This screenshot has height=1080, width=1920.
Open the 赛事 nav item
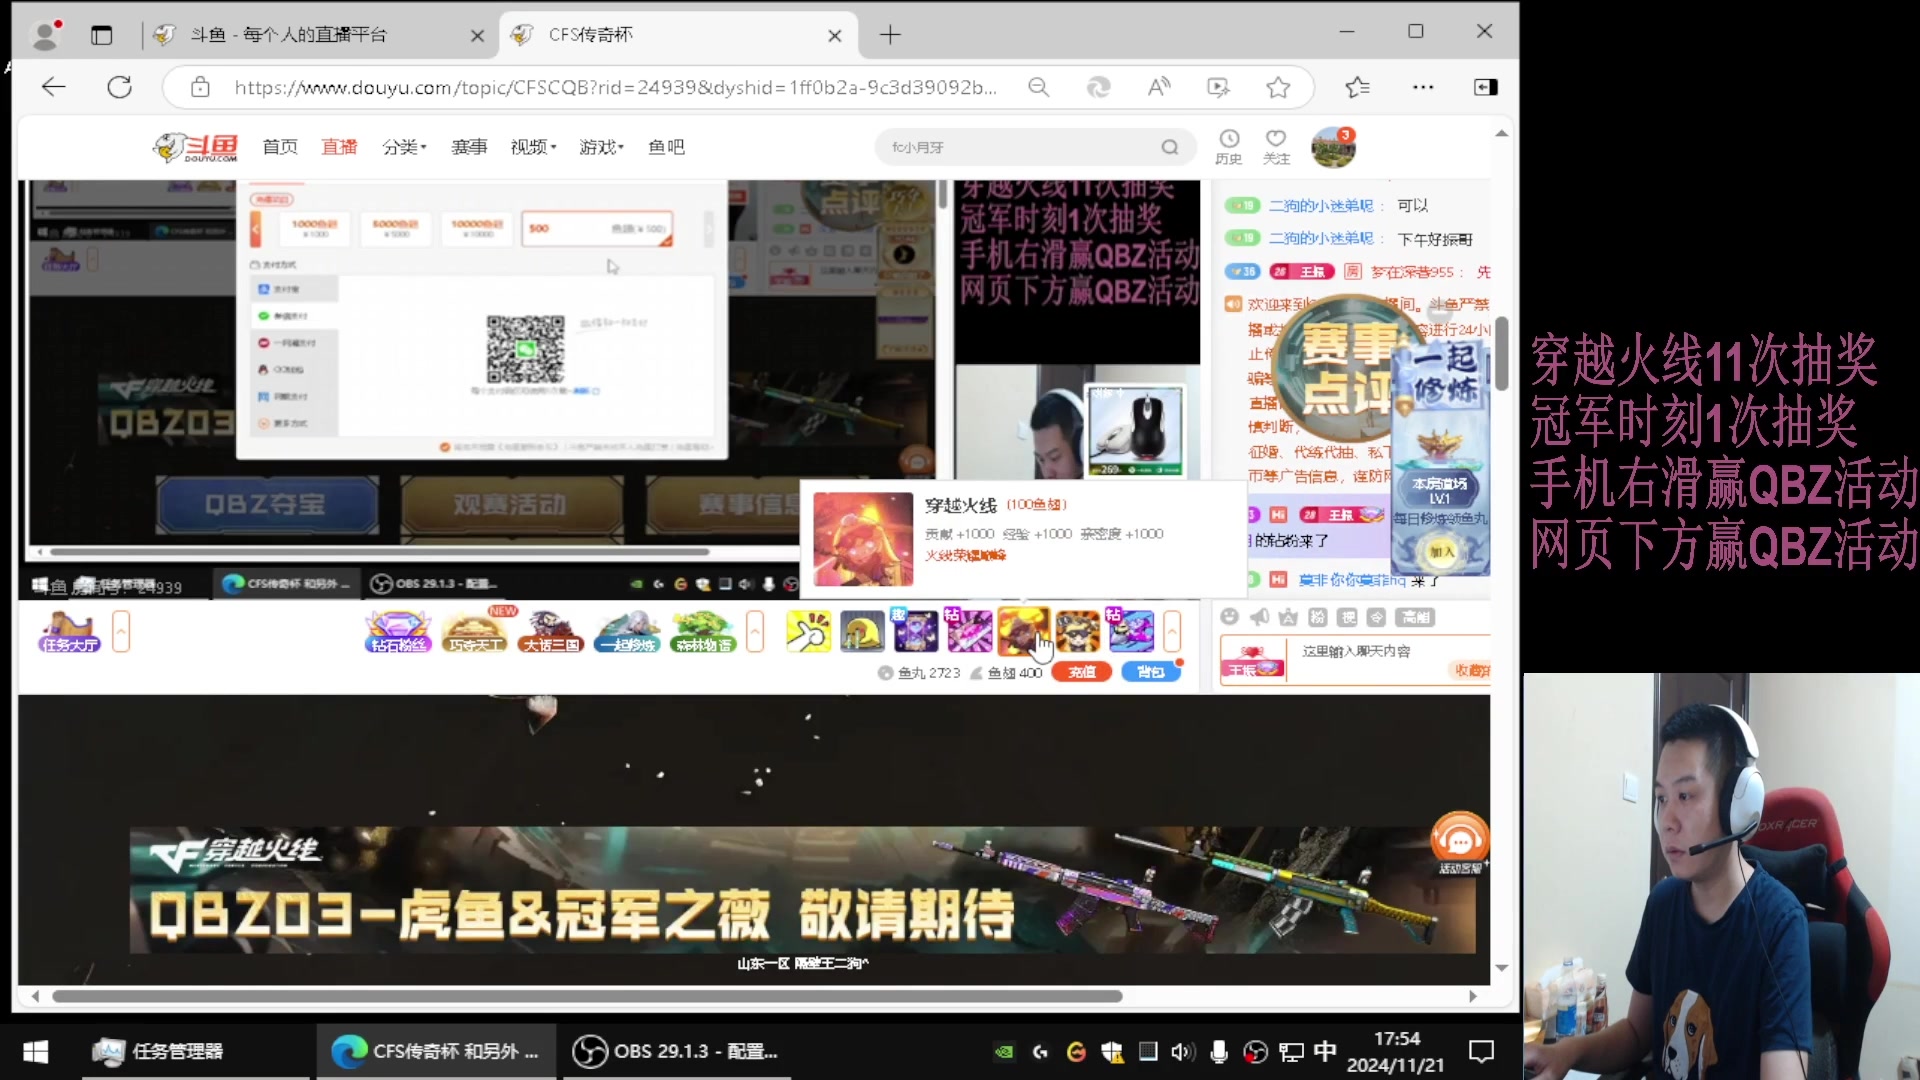(469, 147)
